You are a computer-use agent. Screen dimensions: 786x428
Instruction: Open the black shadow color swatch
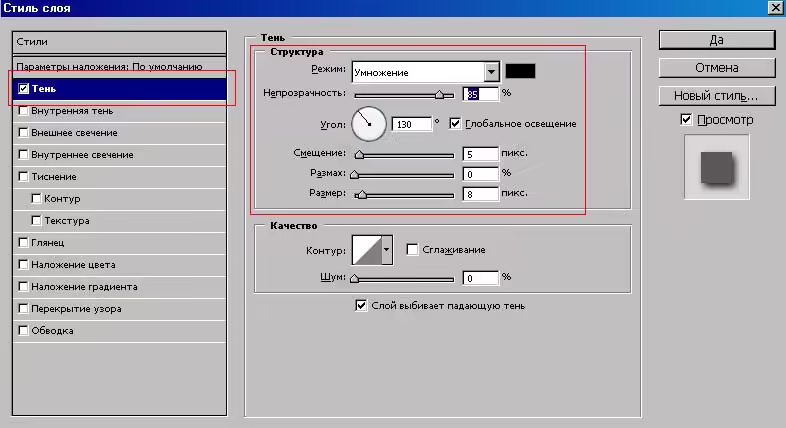[520, 71]
